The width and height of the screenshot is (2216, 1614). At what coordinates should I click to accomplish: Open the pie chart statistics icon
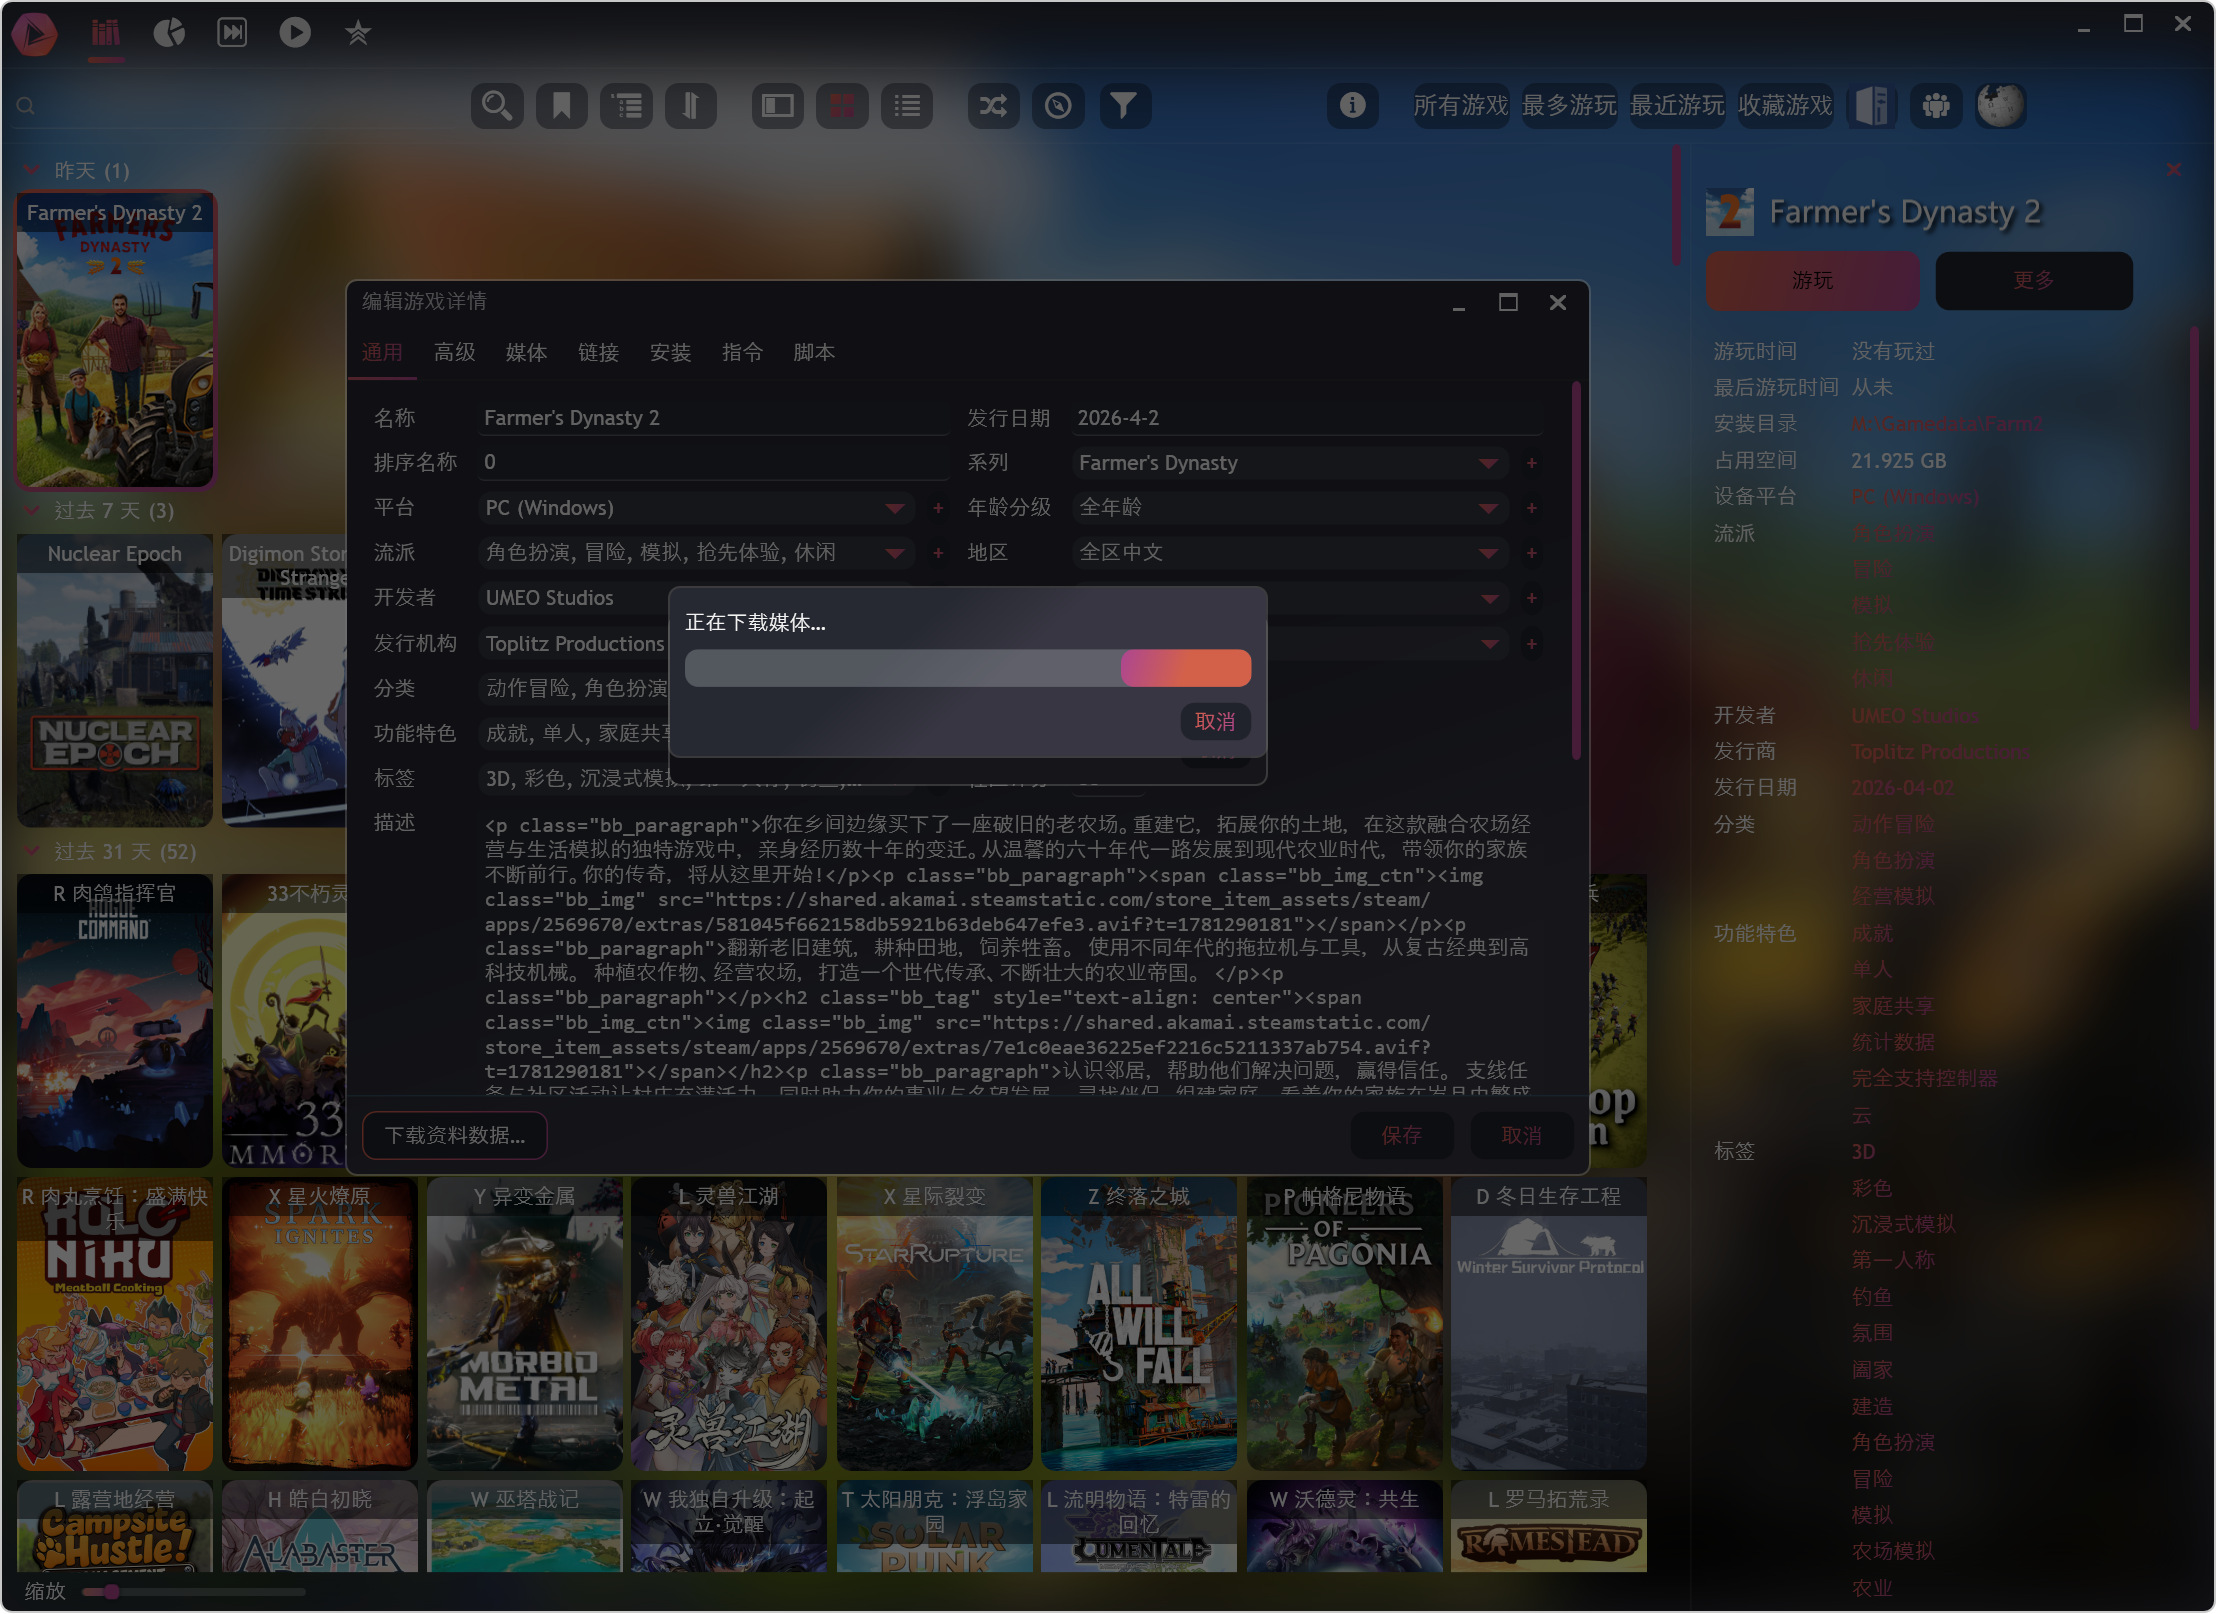169,33
